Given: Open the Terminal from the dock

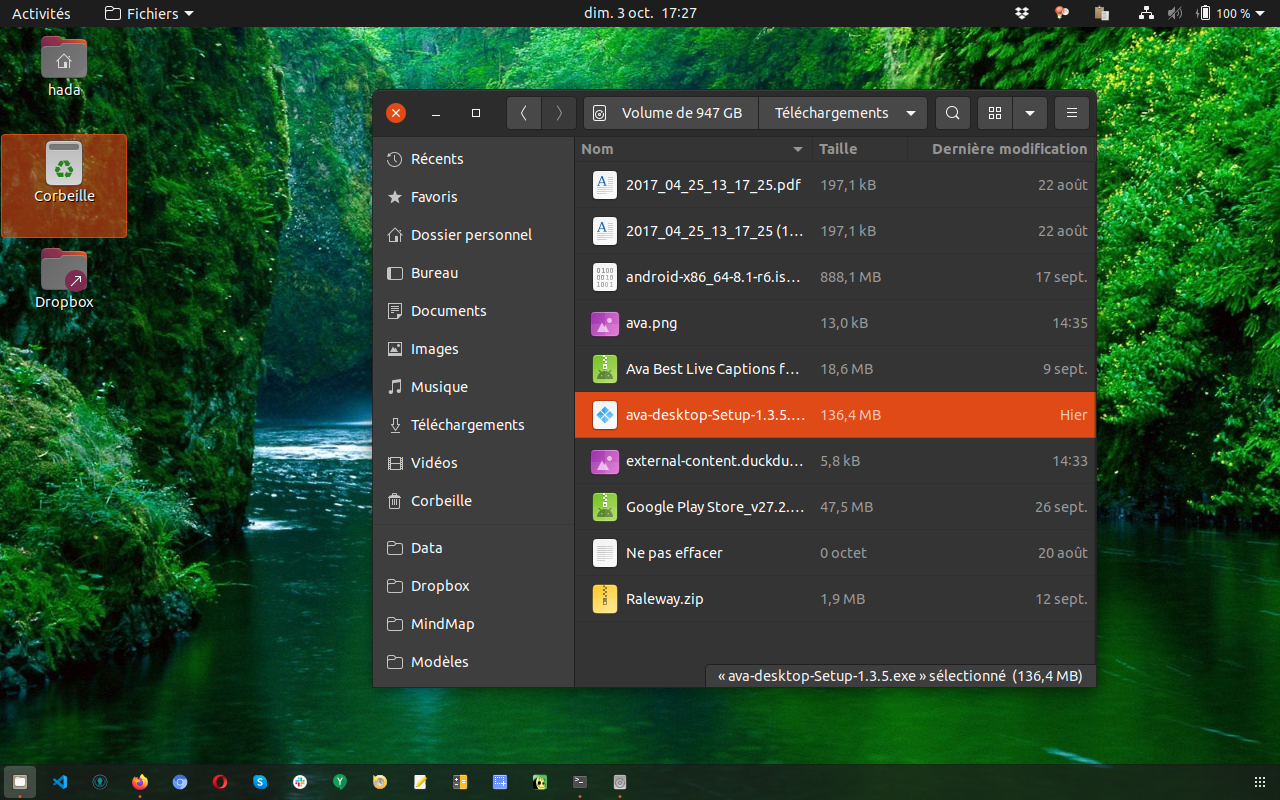Looking at the screenshot, I should click(580, 782).
